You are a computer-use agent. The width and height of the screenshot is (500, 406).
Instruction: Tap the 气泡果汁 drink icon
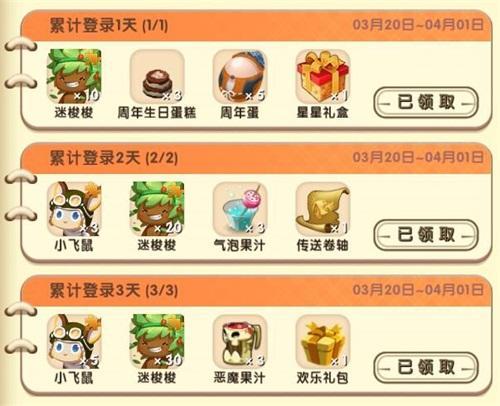click(240, 209)
